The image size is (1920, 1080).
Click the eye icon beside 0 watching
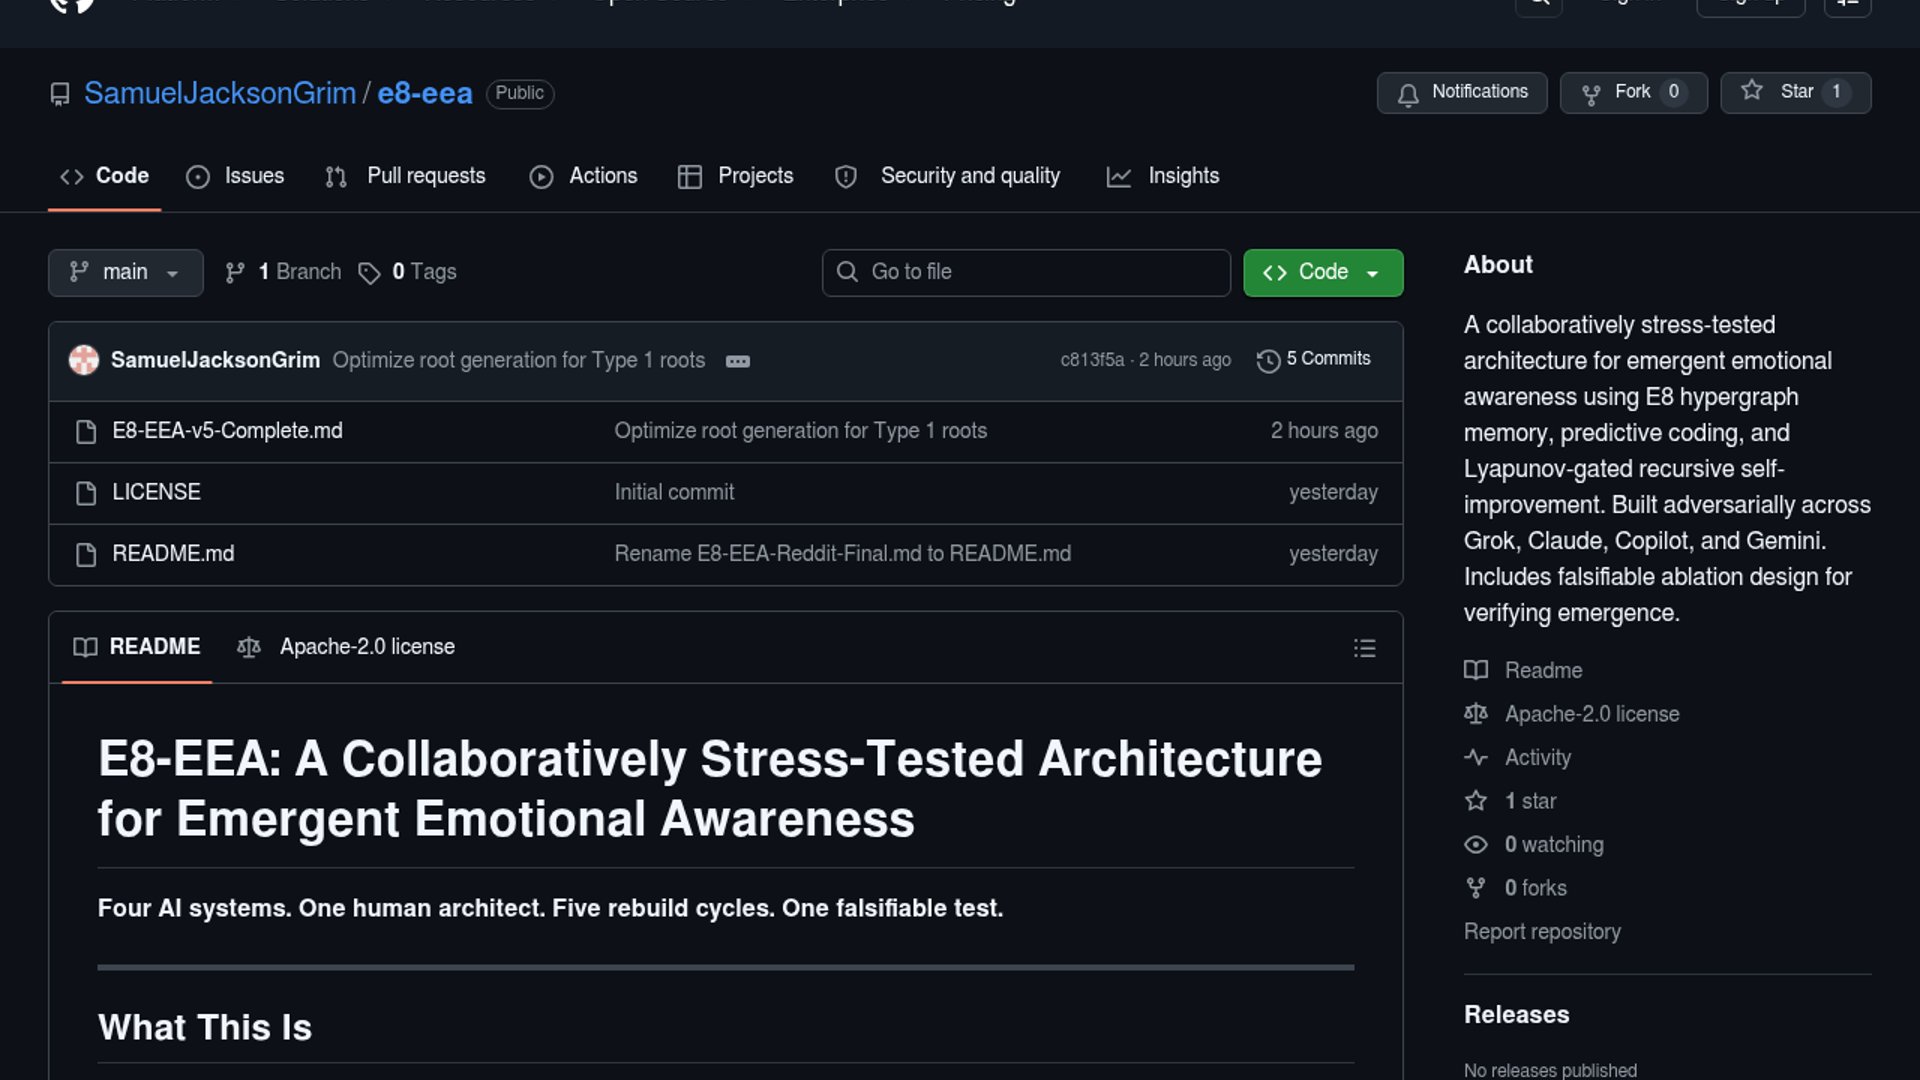pyautogui.click(x=1475, y=845)
